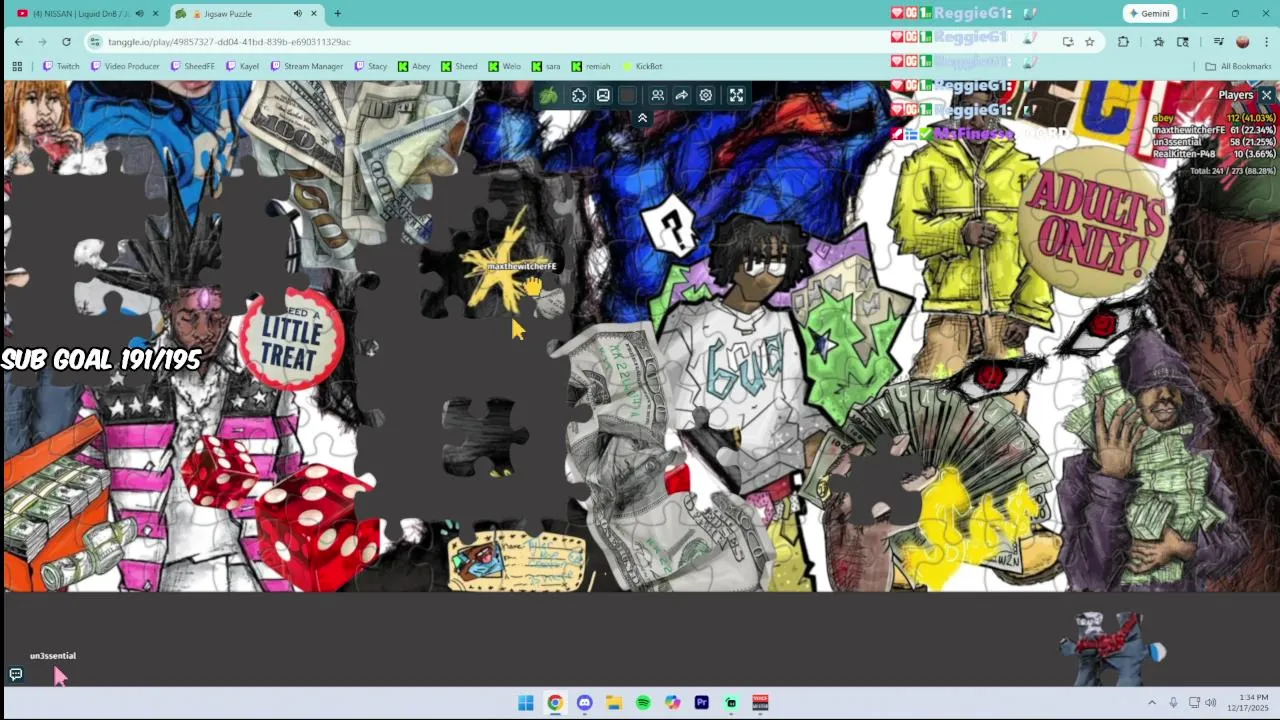Close the NISSAN Liquid DnB tab

coord(155,13)
